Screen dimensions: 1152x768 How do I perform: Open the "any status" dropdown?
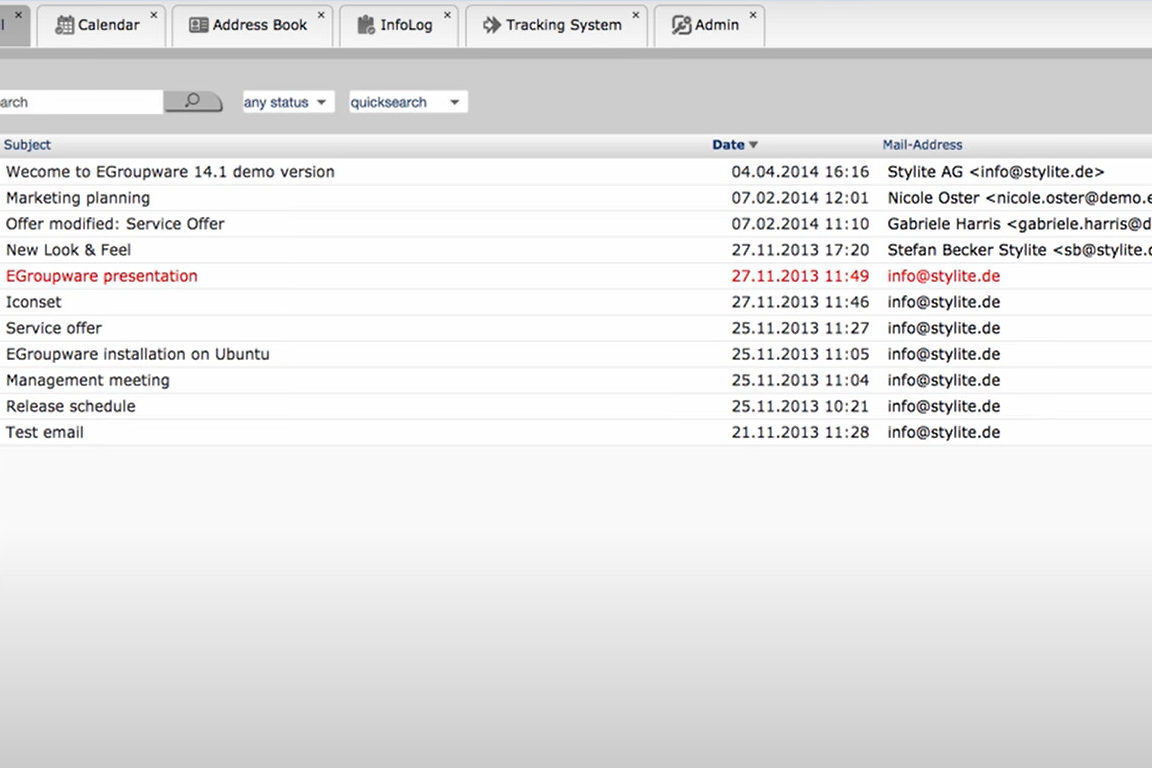coord(287,101)
